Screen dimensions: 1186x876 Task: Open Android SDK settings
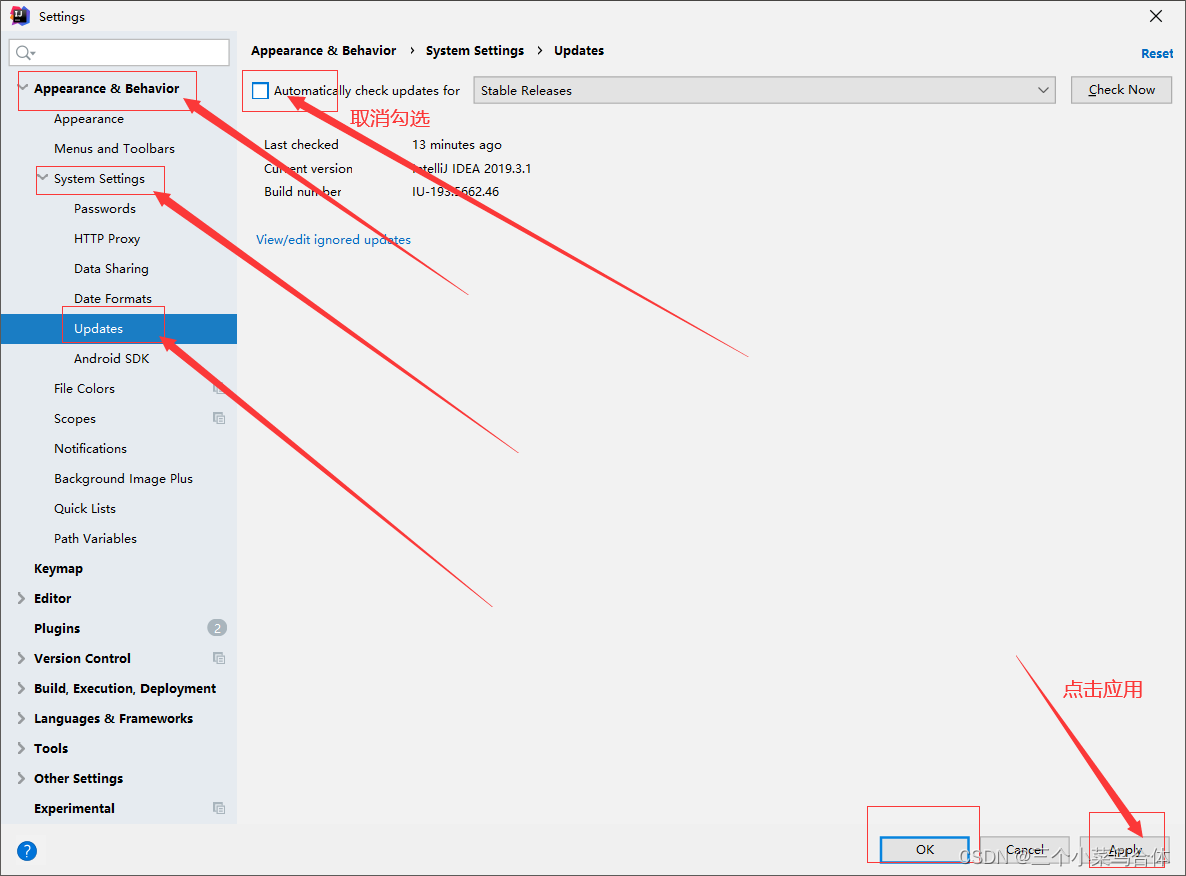click(x=111, y=359)
